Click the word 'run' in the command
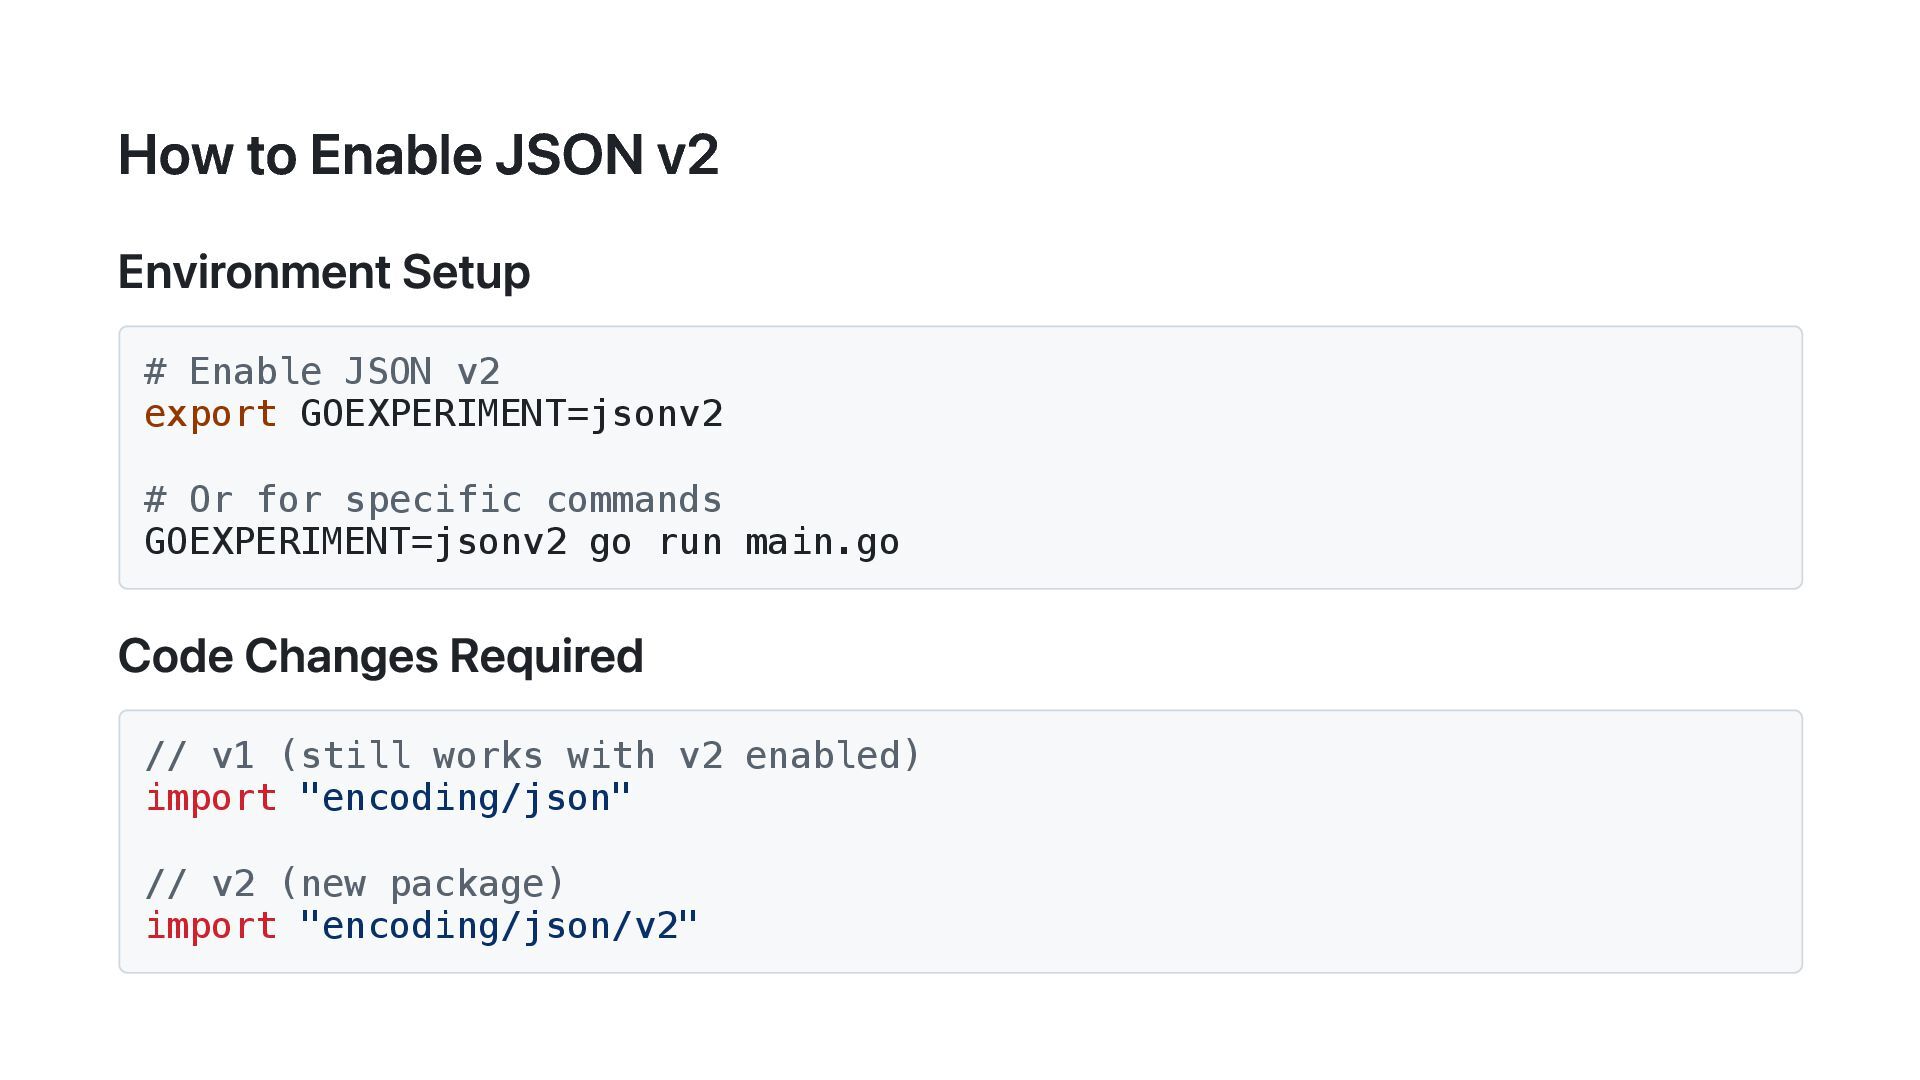The width and height of the screenshot is (1920, 1080). click(690, 542)
